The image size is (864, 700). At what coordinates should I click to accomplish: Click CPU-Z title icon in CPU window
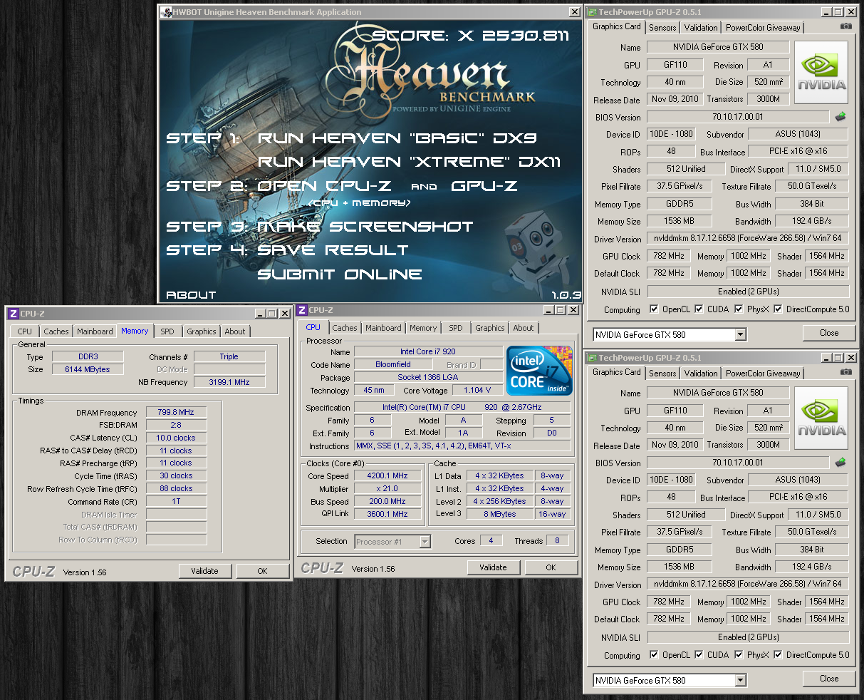301,310
